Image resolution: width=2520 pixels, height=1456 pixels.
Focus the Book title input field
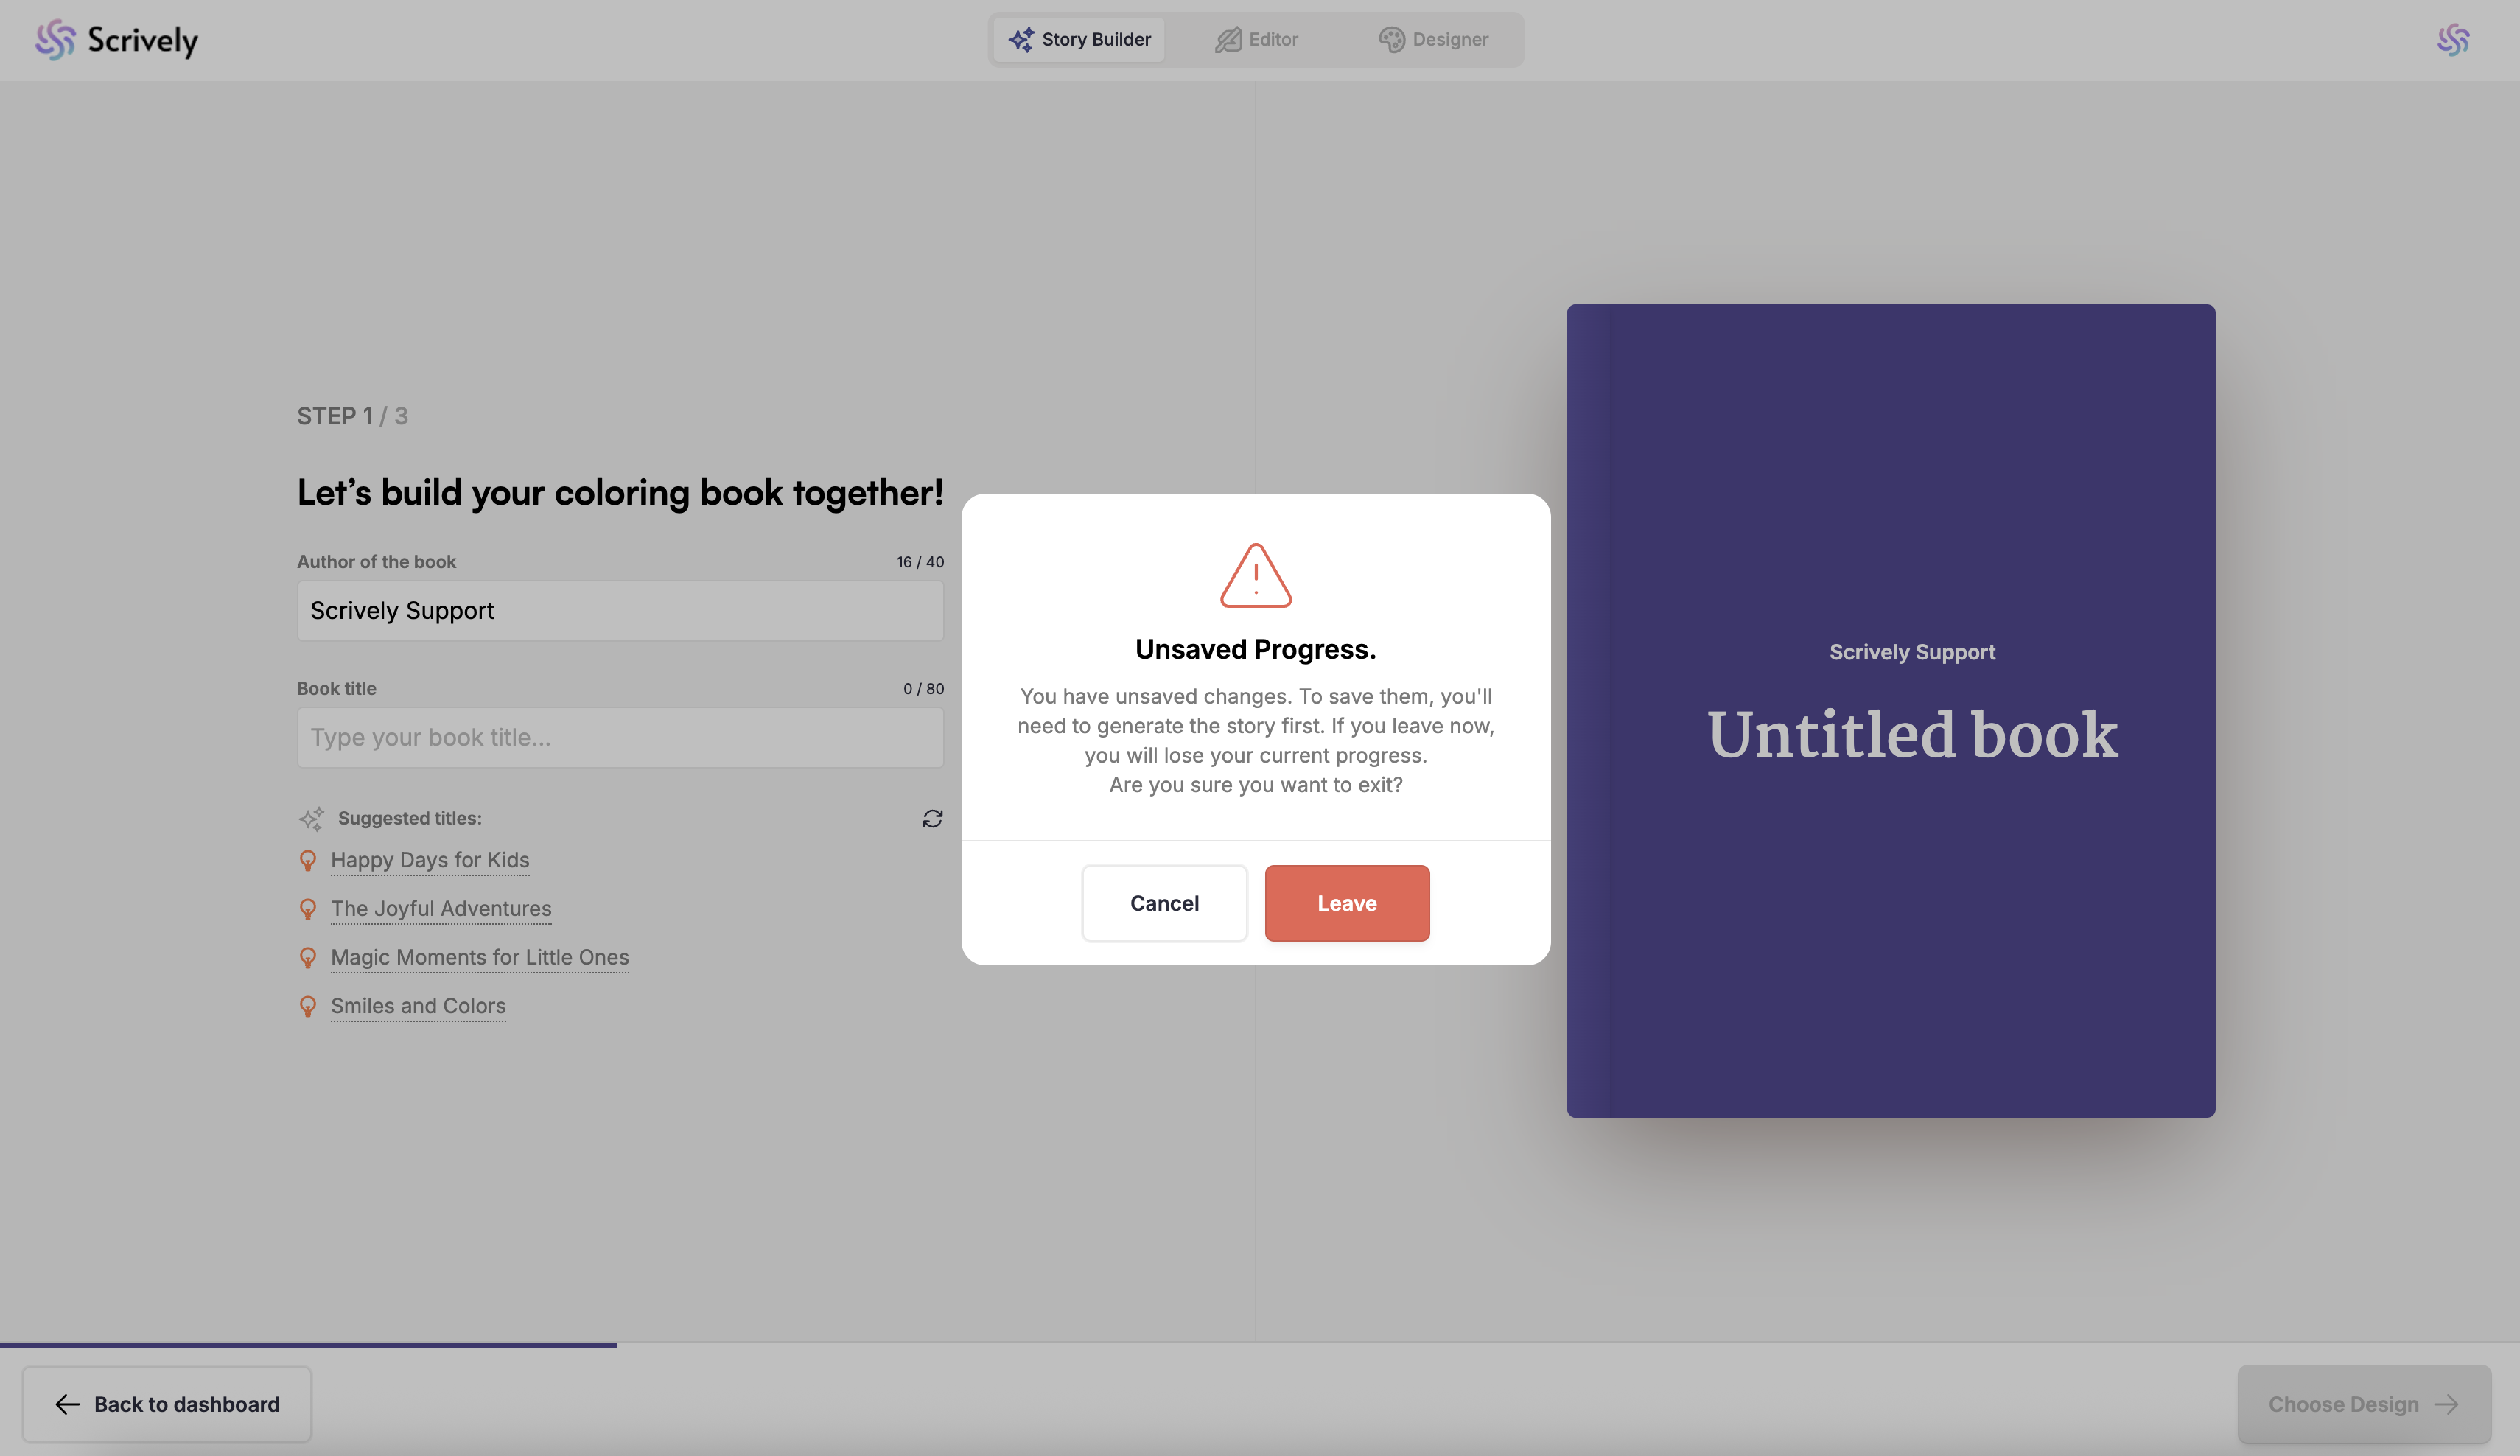[x=620, y=738]
